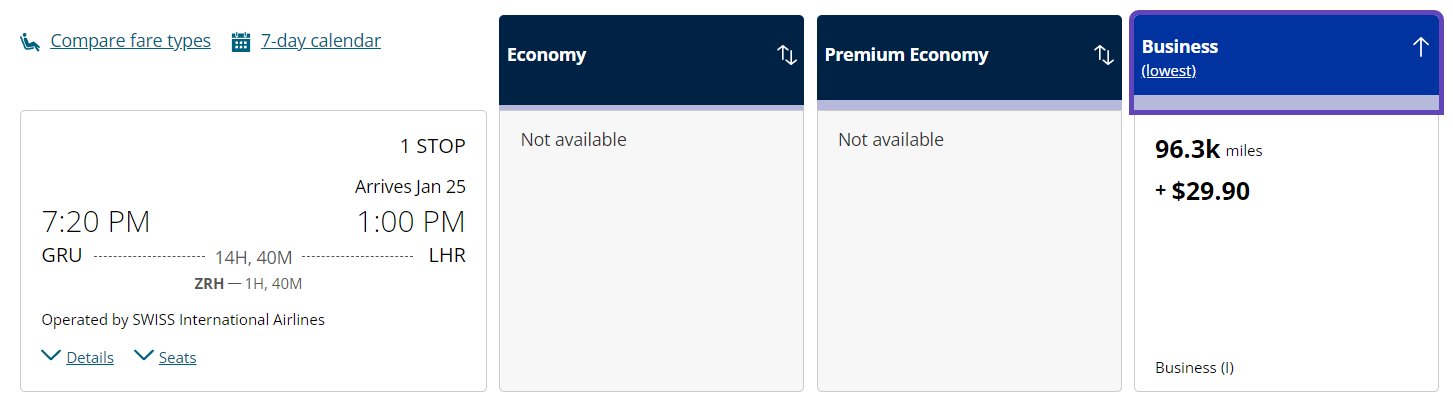
Task: Click the Economy column sort arrows icon
Action: click(x=787, y=55)
